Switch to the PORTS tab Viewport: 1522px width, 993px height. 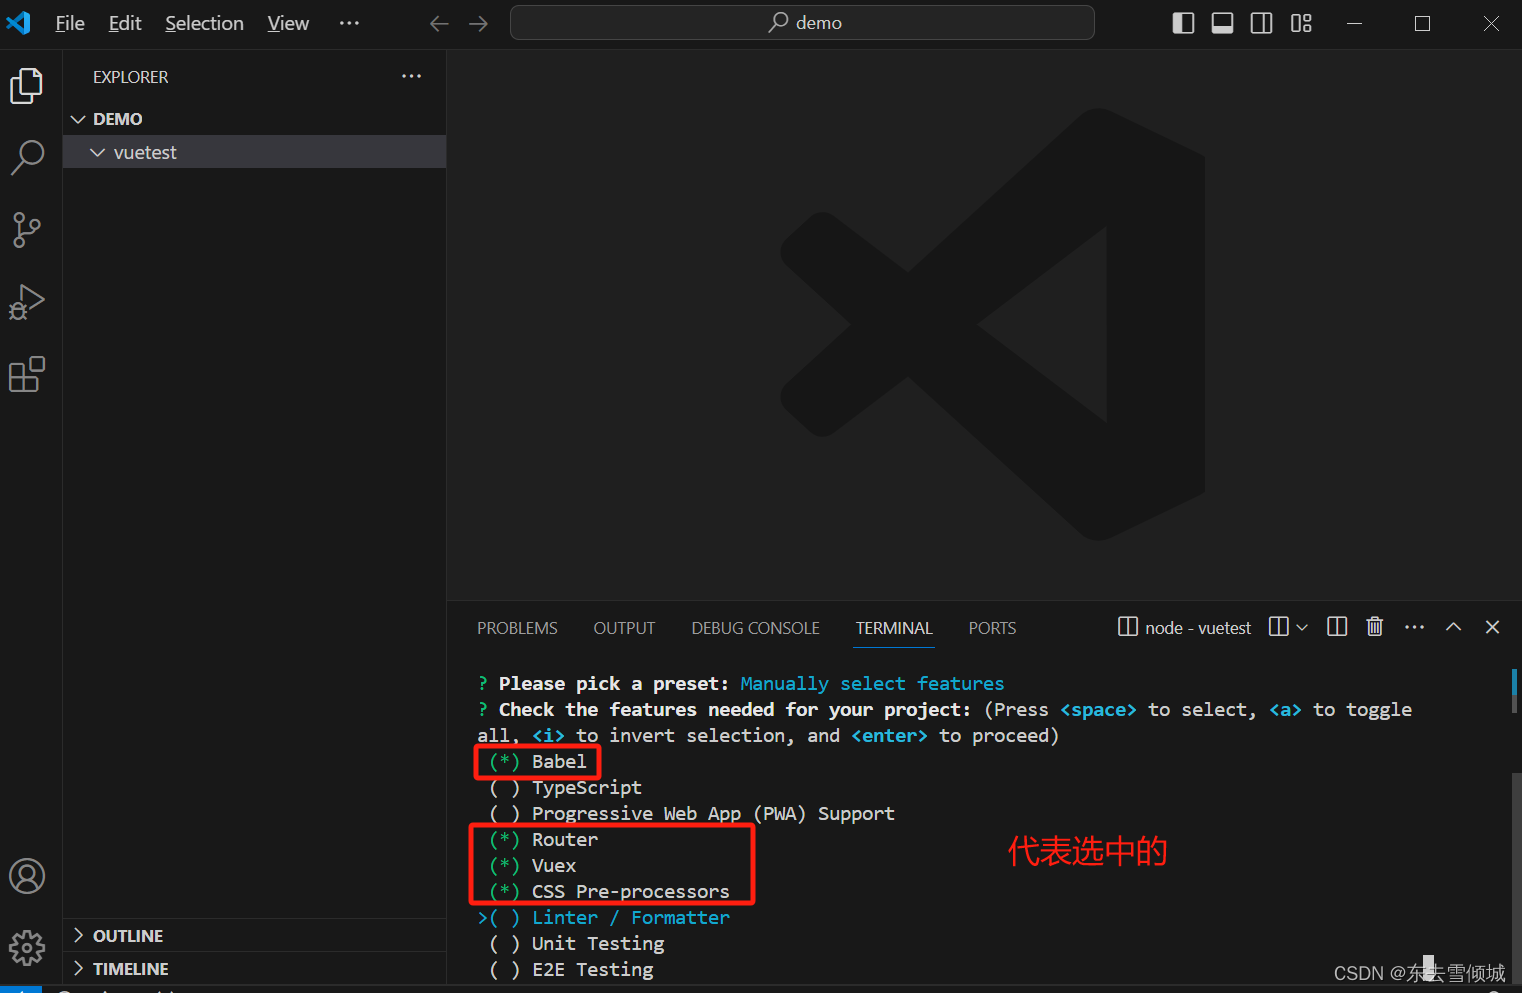point(992,628)
